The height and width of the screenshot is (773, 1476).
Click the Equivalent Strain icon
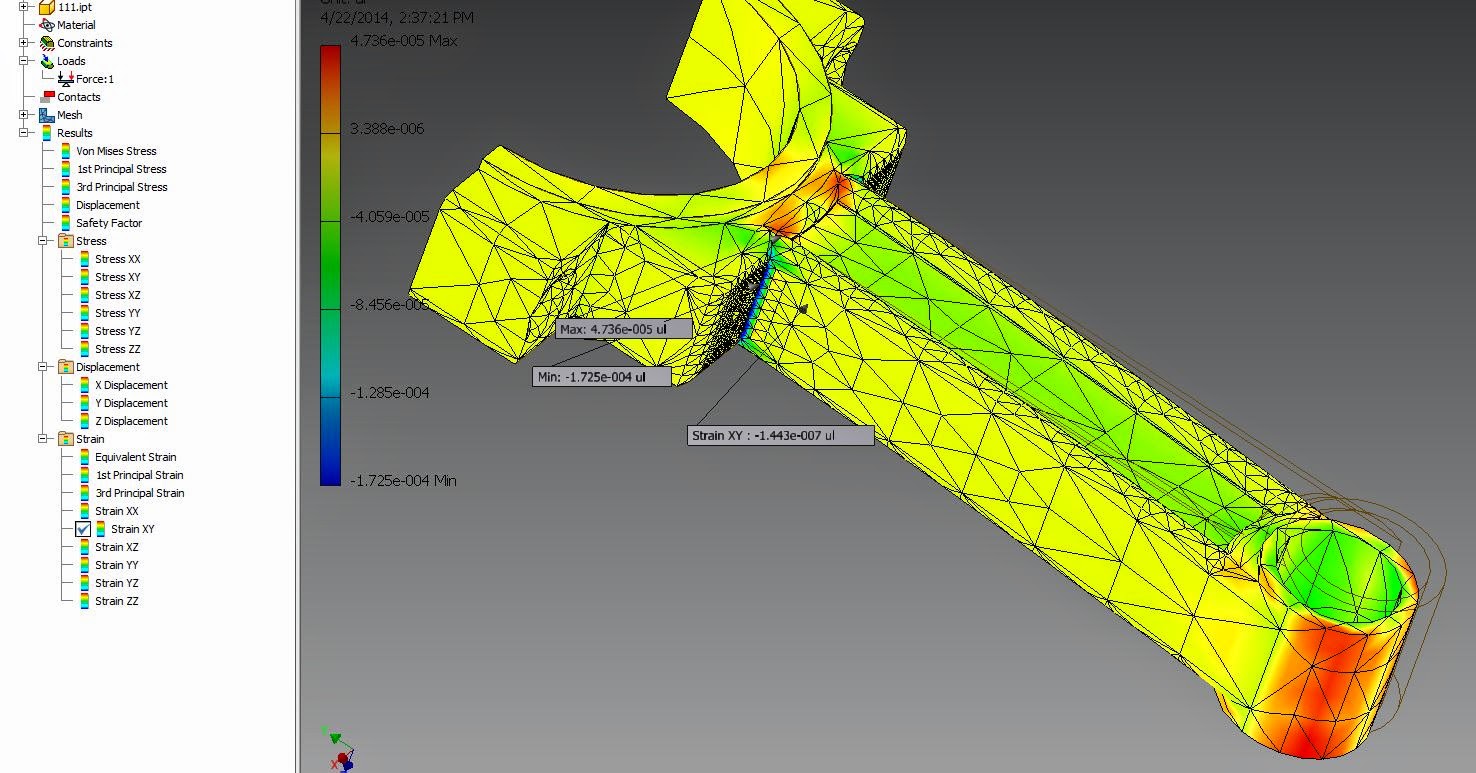point(85,457)
